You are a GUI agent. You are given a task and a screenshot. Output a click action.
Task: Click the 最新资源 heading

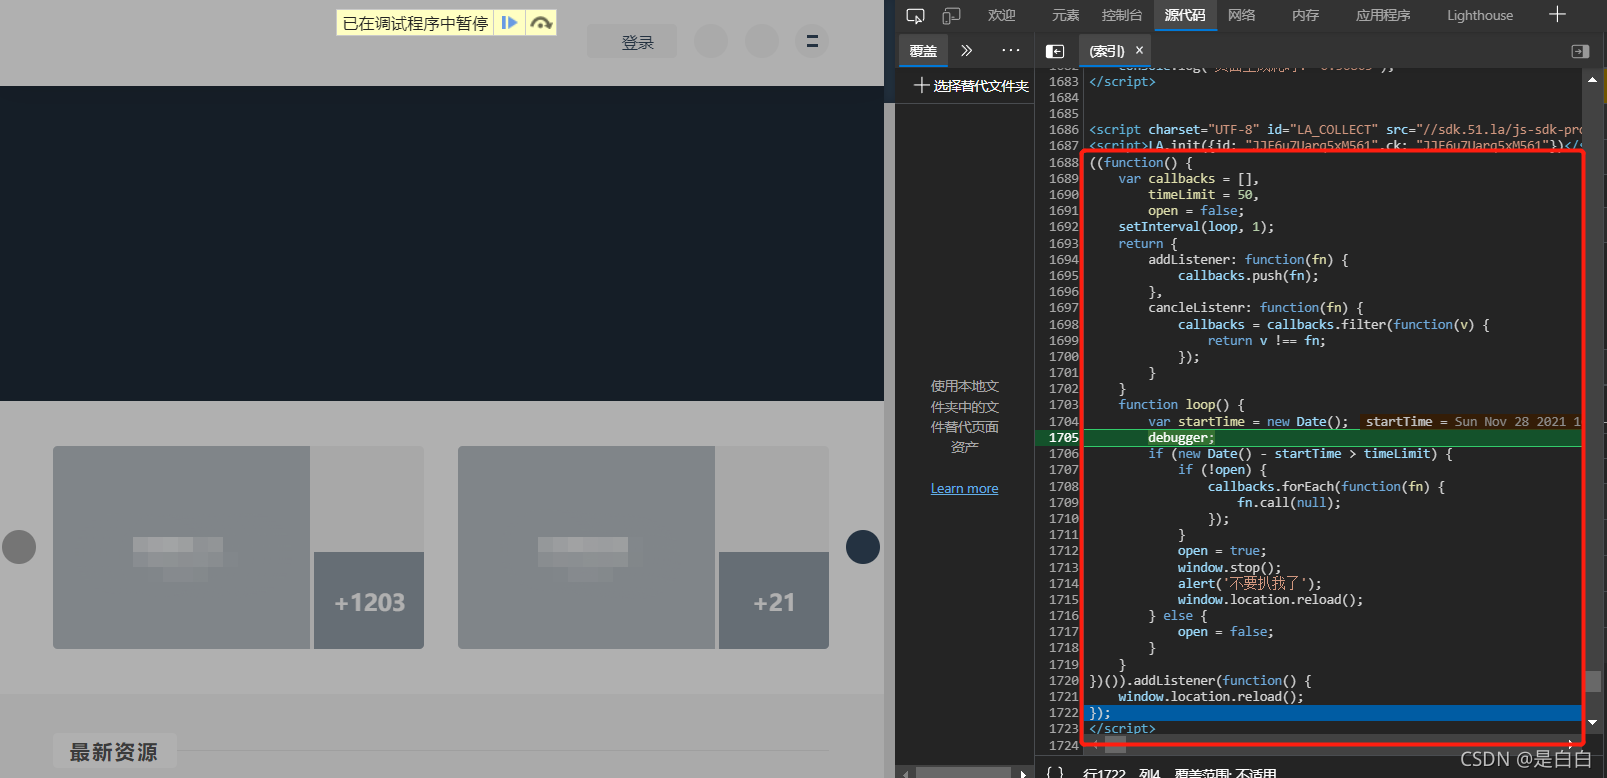point(114,752)
